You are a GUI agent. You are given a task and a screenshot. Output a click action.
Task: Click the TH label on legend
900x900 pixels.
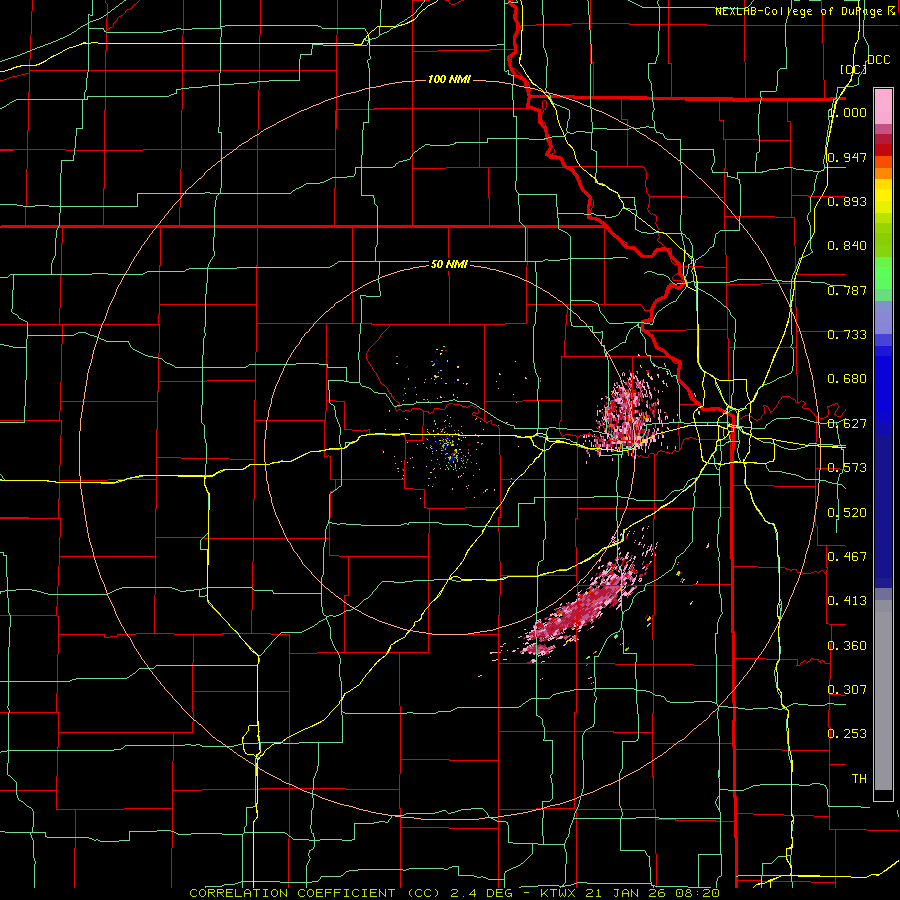[859, 779]
